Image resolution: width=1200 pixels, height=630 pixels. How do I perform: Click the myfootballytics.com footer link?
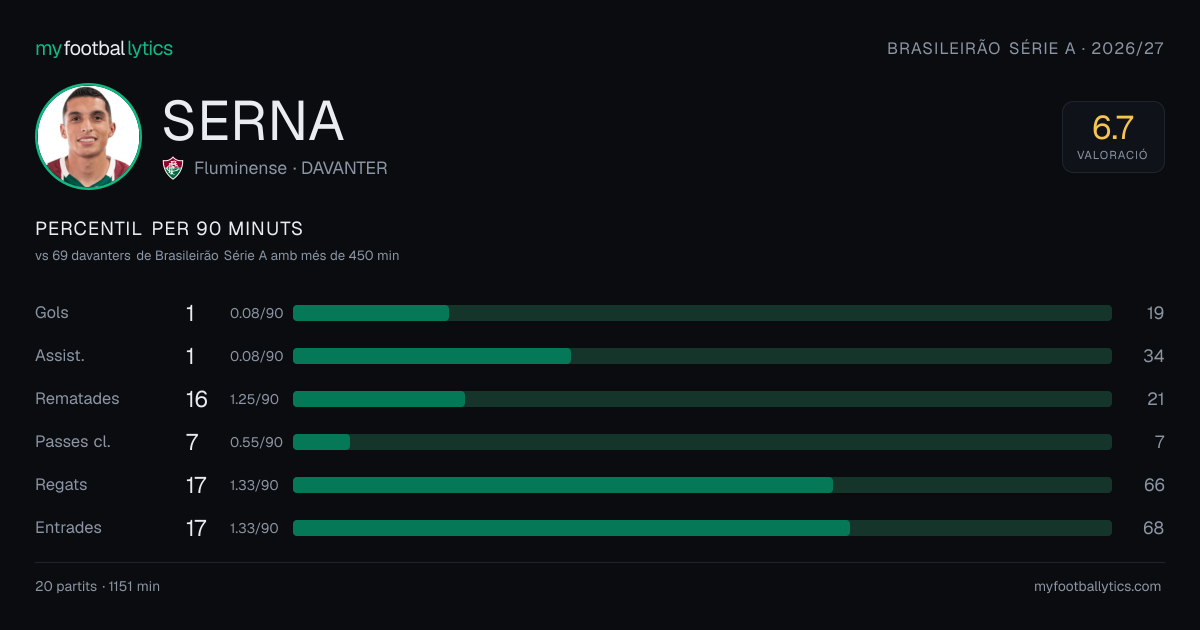click(1098, 586)
